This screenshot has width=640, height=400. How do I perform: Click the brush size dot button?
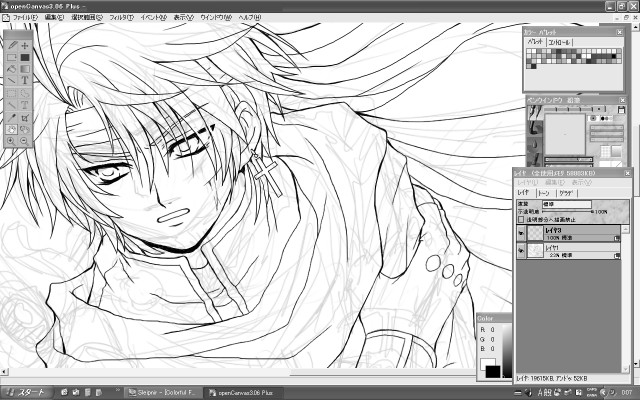599,109
